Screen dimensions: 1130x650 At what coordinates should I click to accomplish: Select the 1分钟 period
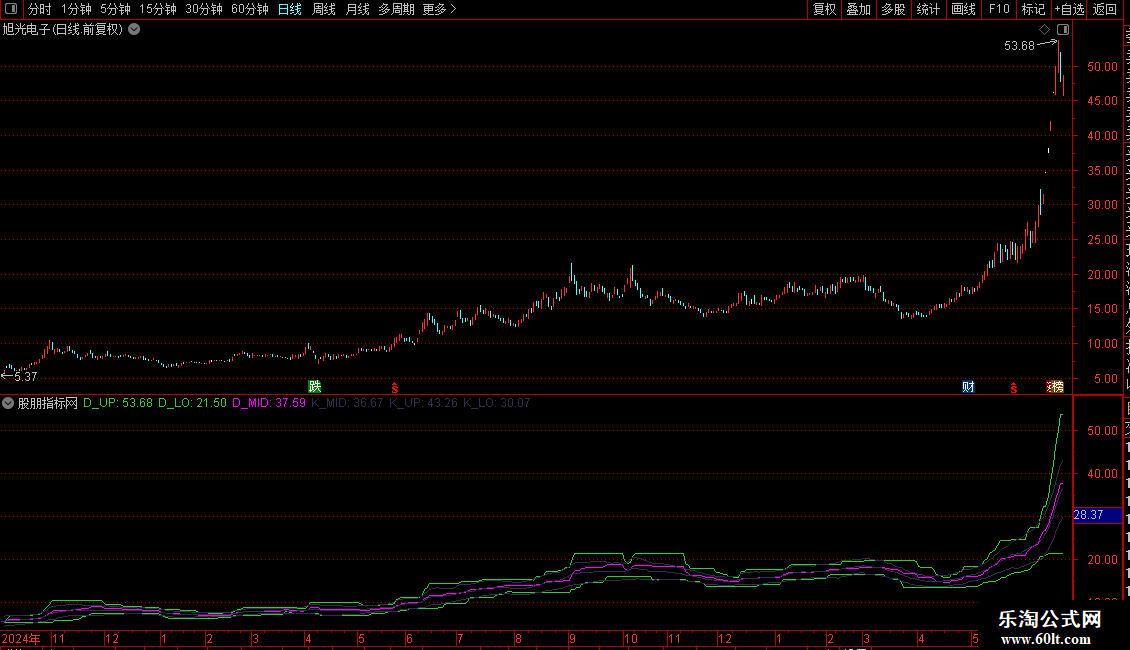coord(76,9)
